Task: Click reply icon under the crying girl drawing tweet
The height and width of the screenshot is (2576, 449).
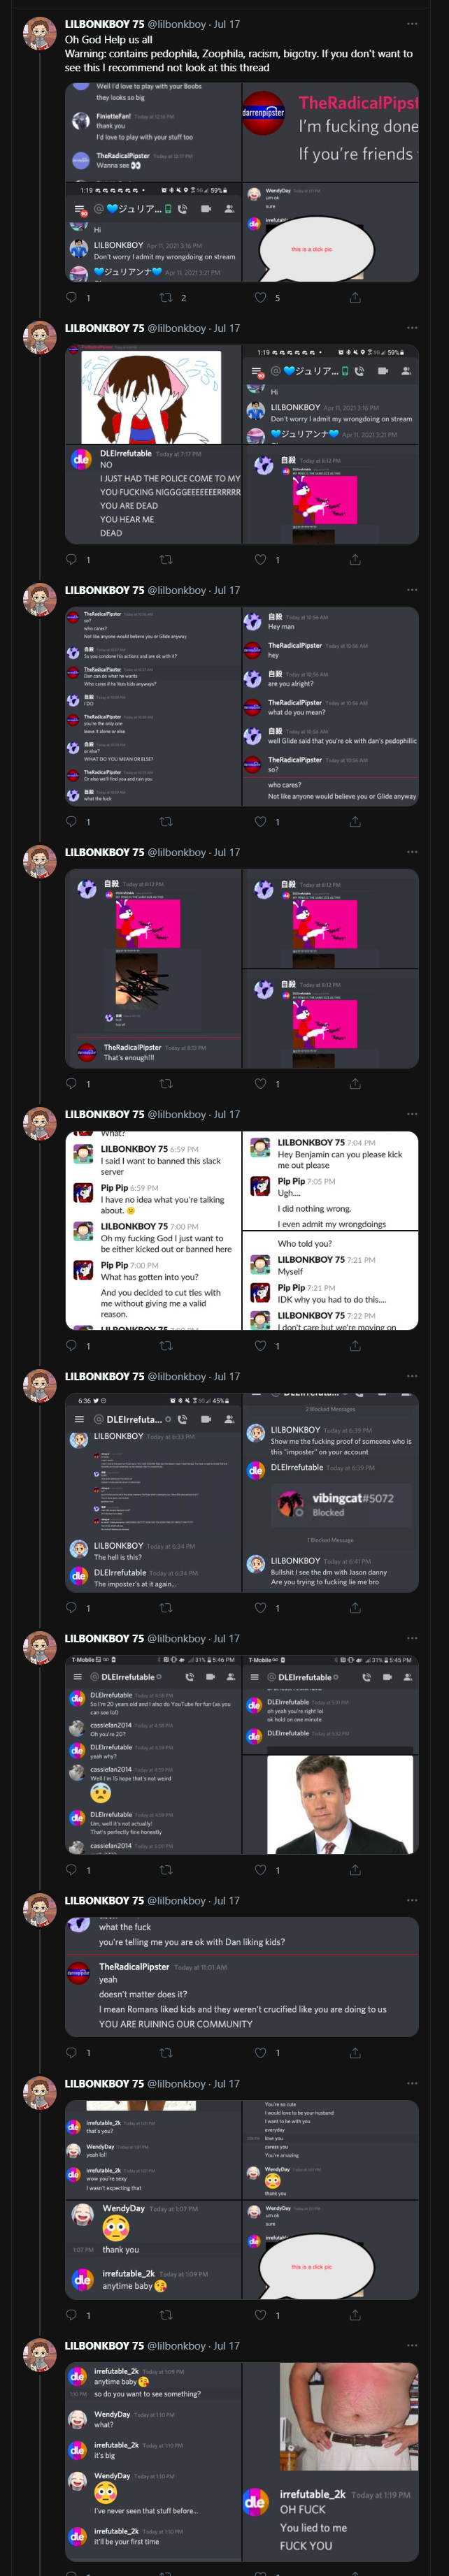Action: [71, 559]
